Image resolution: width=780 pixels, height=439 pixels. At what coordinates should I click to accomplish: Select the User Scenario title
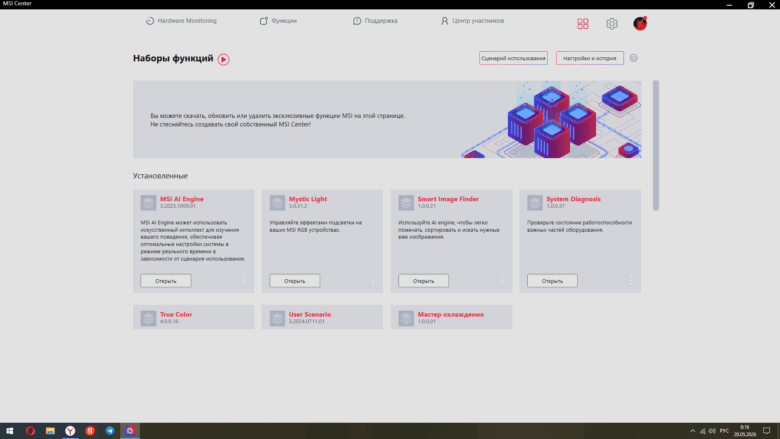click(x=310, y=314)
